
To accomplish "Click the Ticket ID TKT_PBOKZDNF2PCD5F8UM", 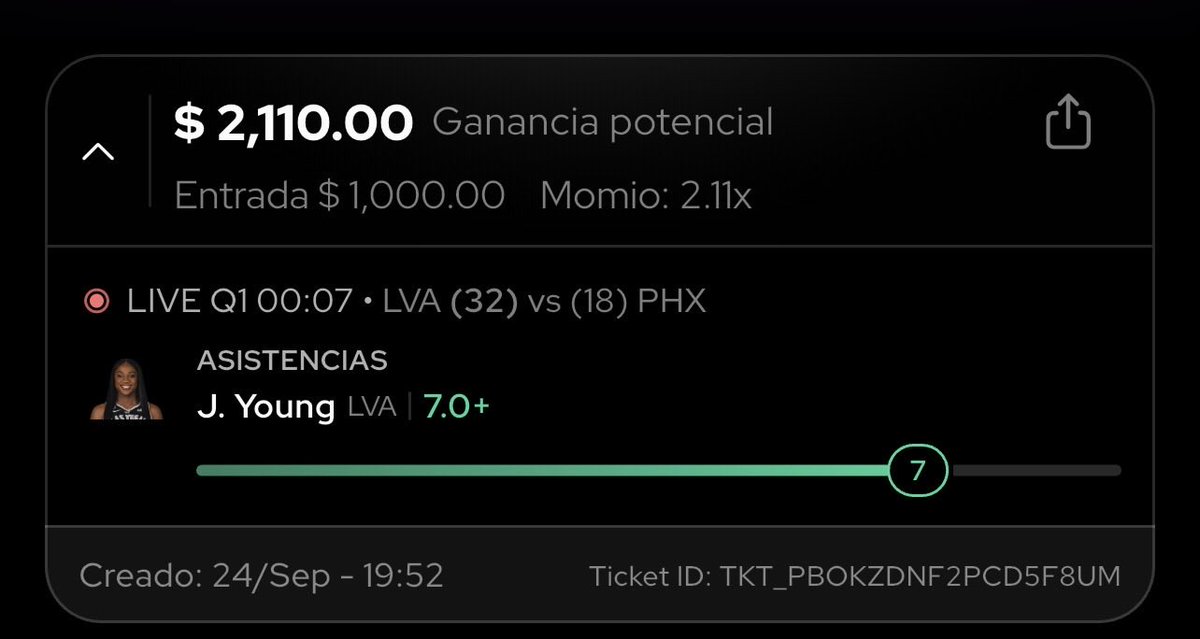I will click(855, 577).
